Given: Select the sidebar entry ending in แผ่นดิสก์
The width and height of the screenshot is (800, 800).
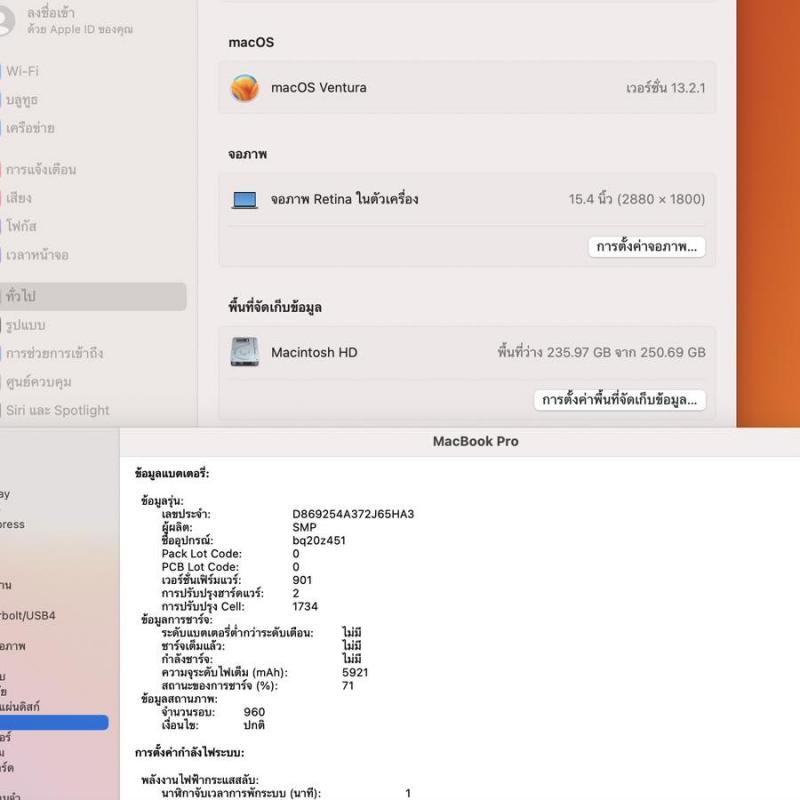Looking at the screenshot, I should coord(20,707).
